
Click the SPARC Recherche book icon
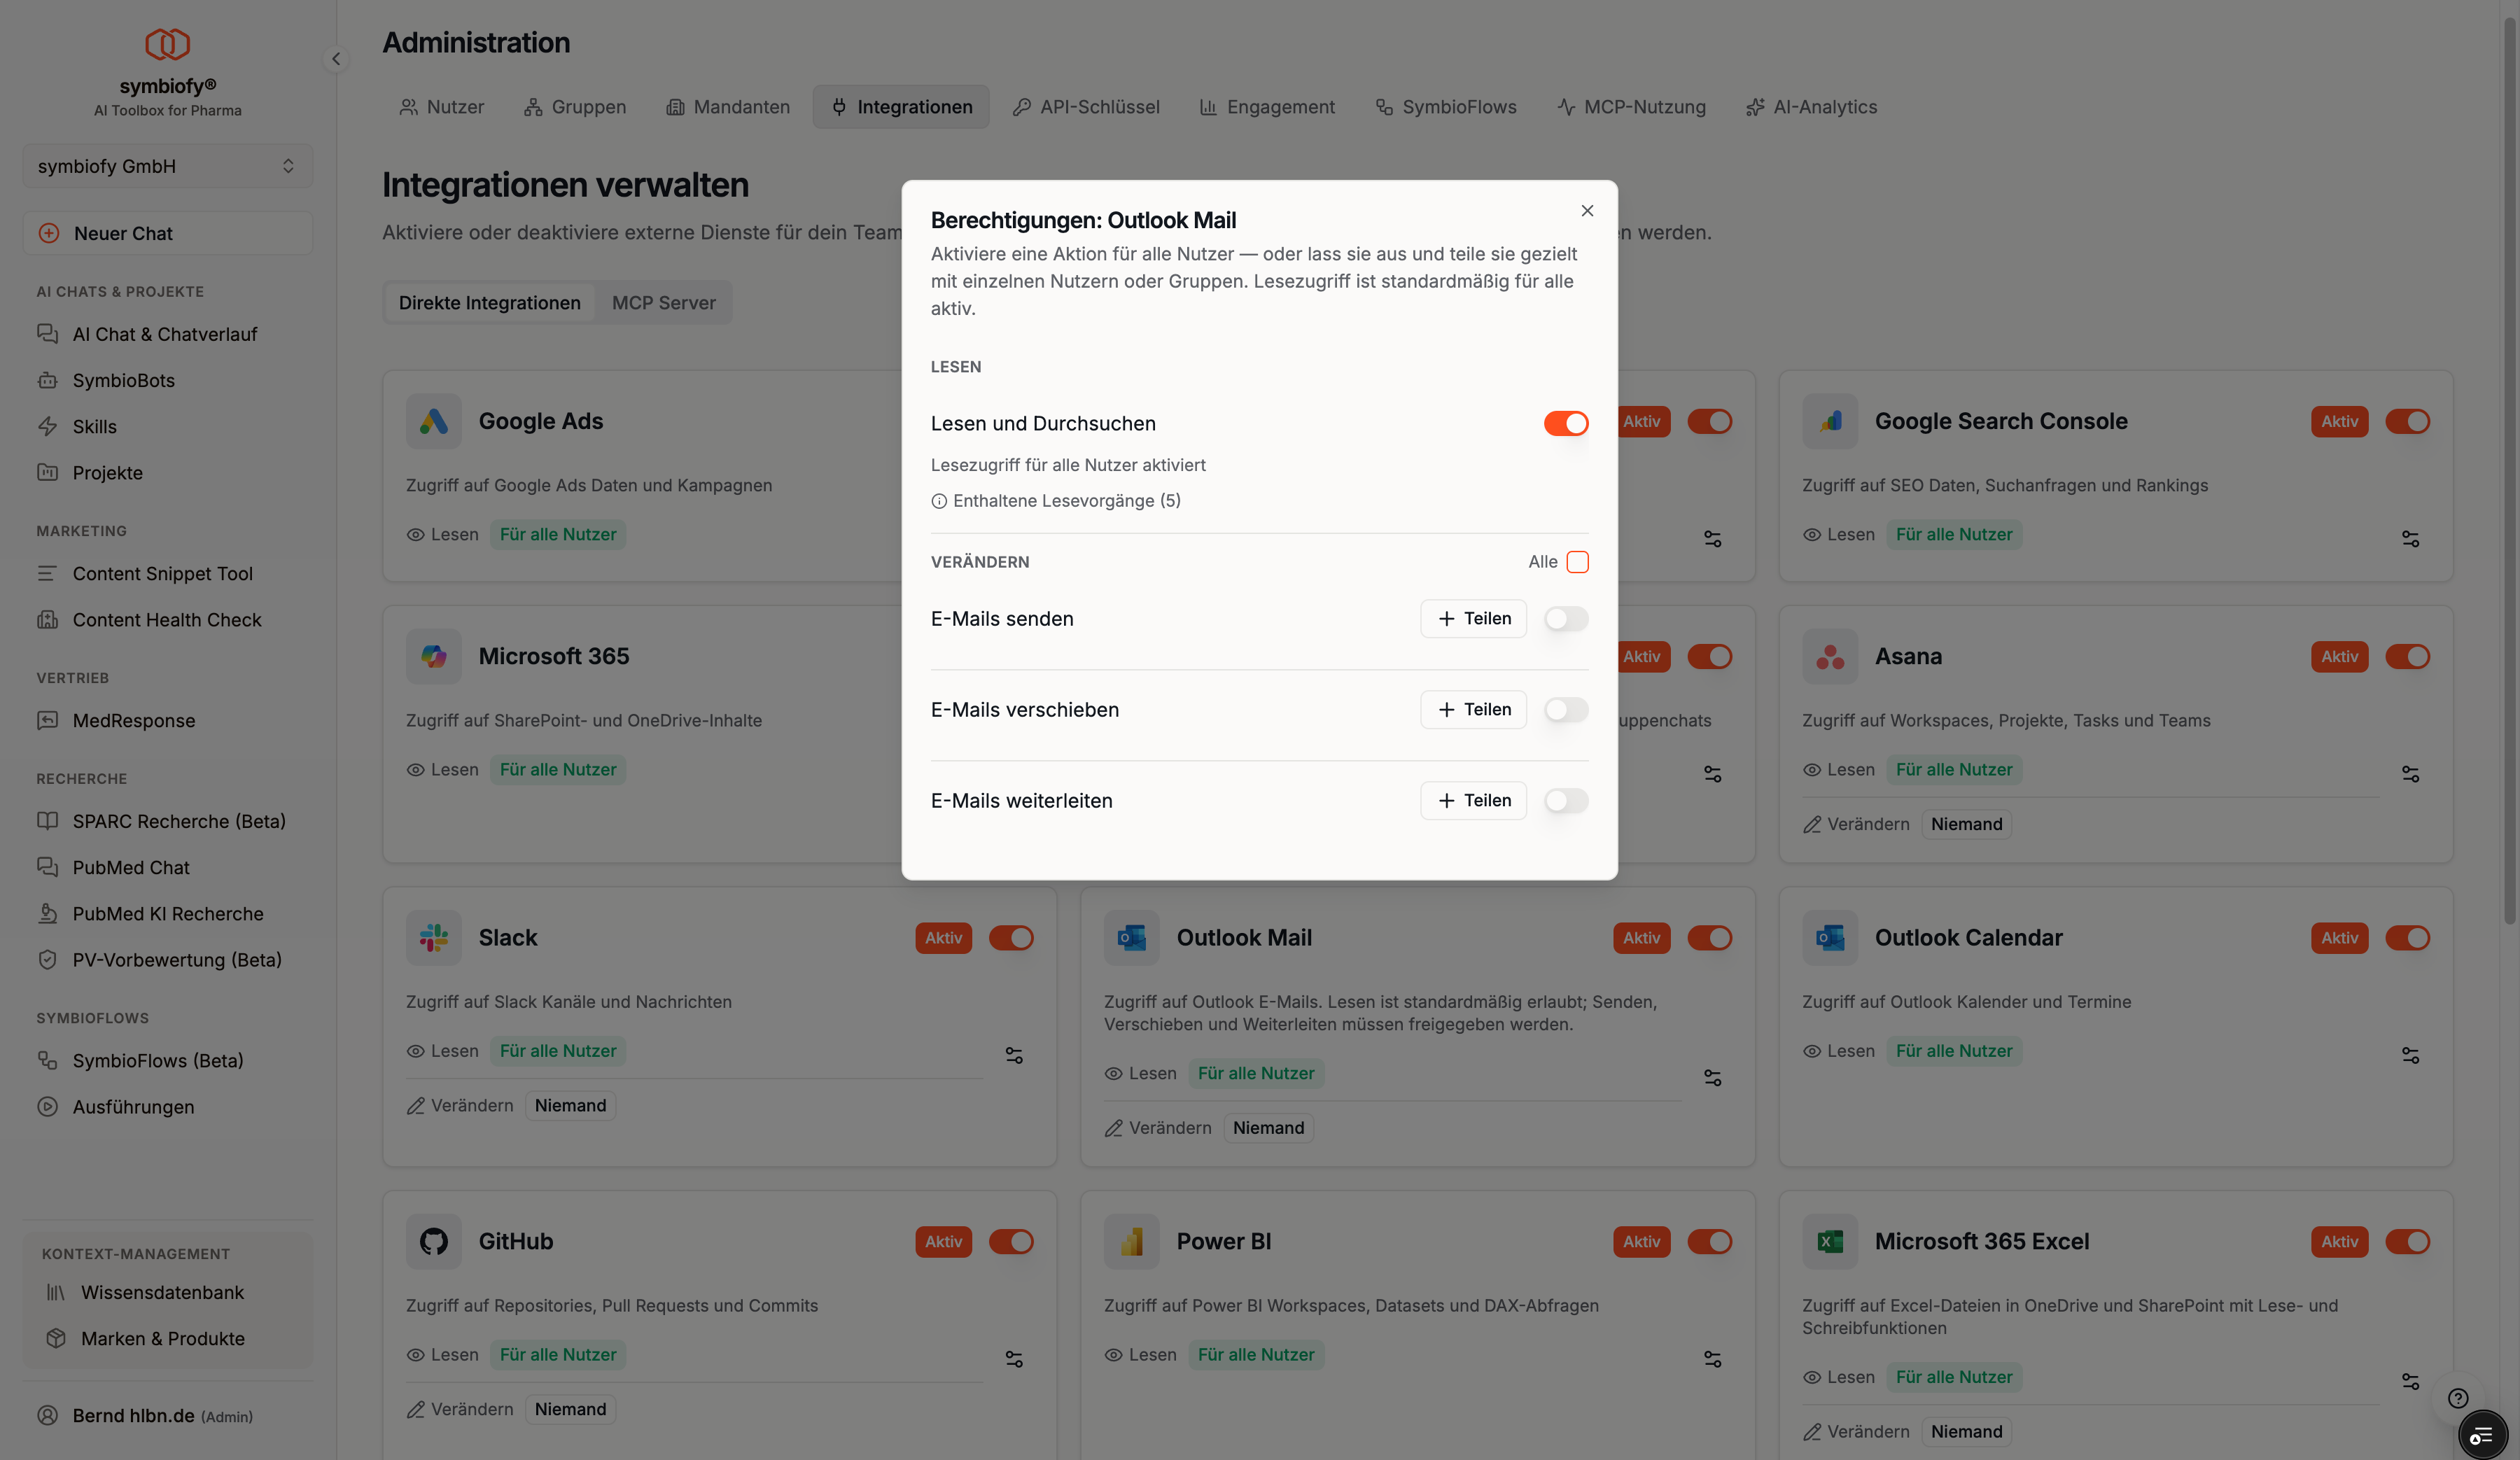(x=47, y=821)
